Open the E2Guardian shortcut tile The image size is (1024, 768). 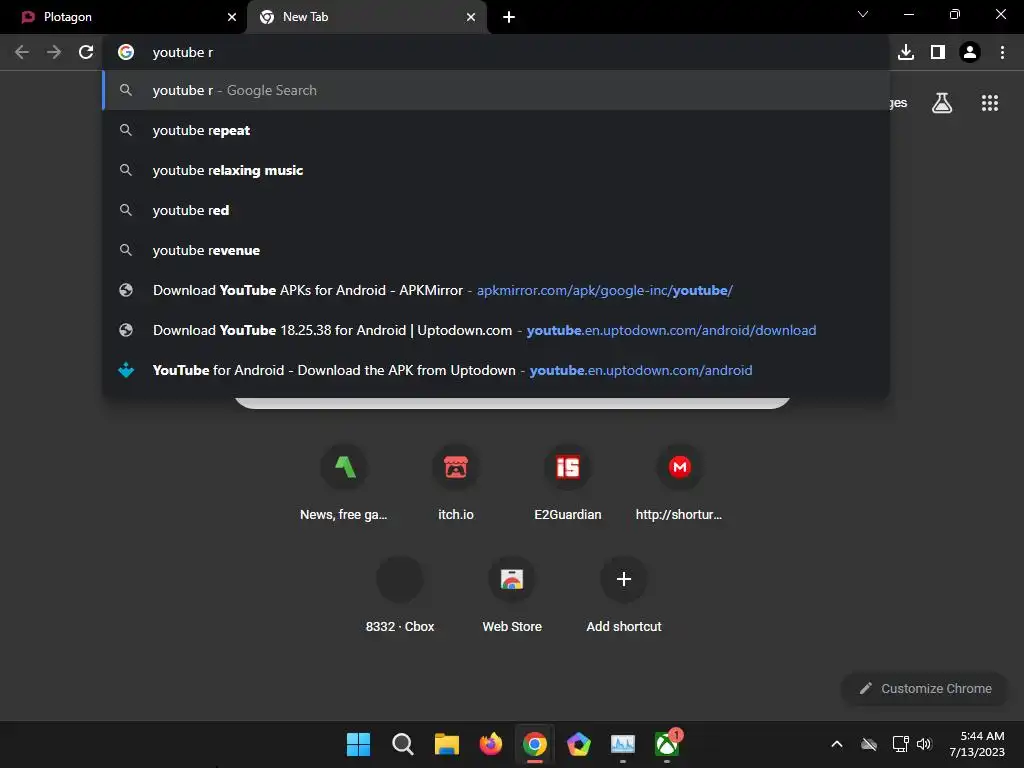pos(568,483)
